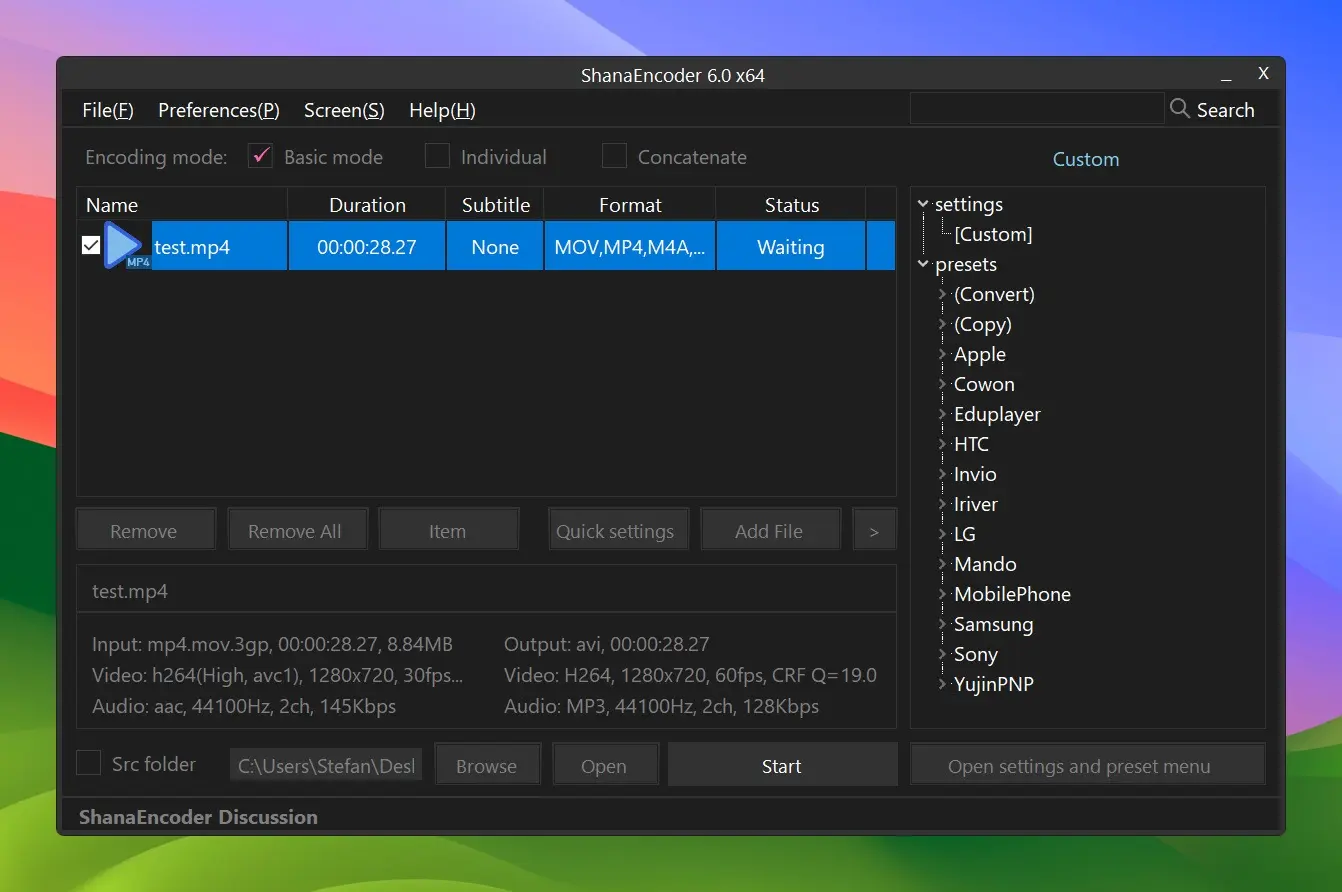Click the Search magnifier icon

1180,109
